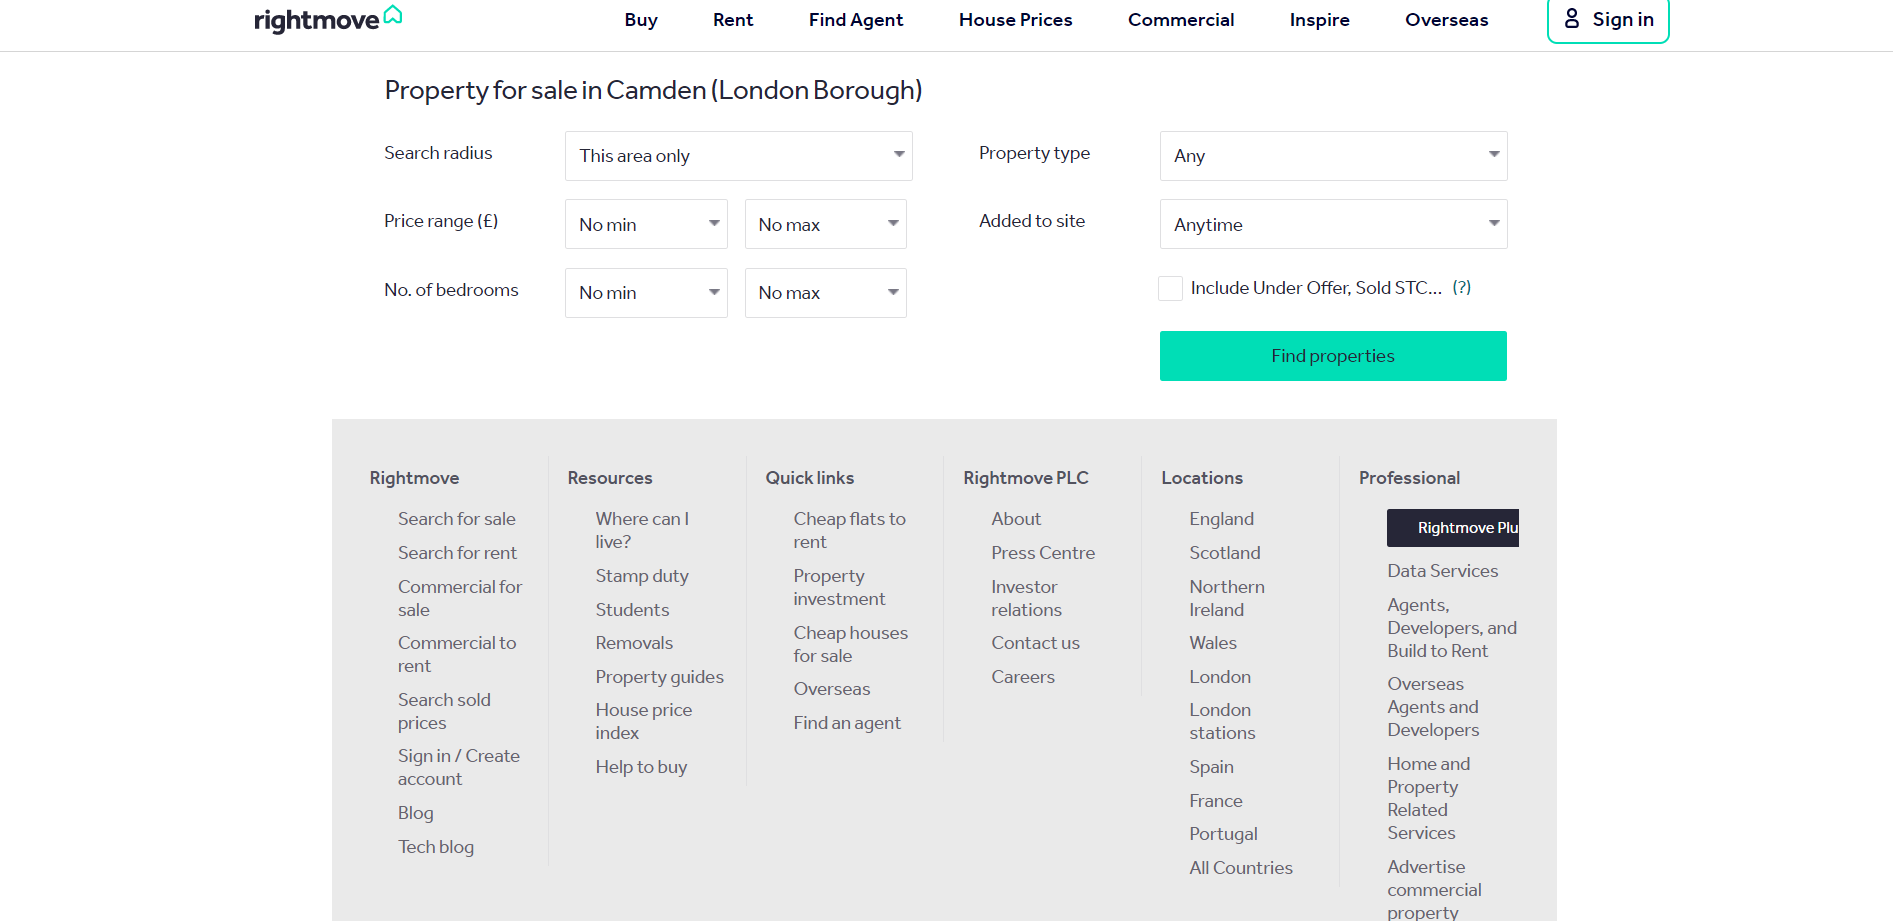Open the Sign in / Create account link
The height and width of the screenshot is (921, 1893).
coord(459,767)
